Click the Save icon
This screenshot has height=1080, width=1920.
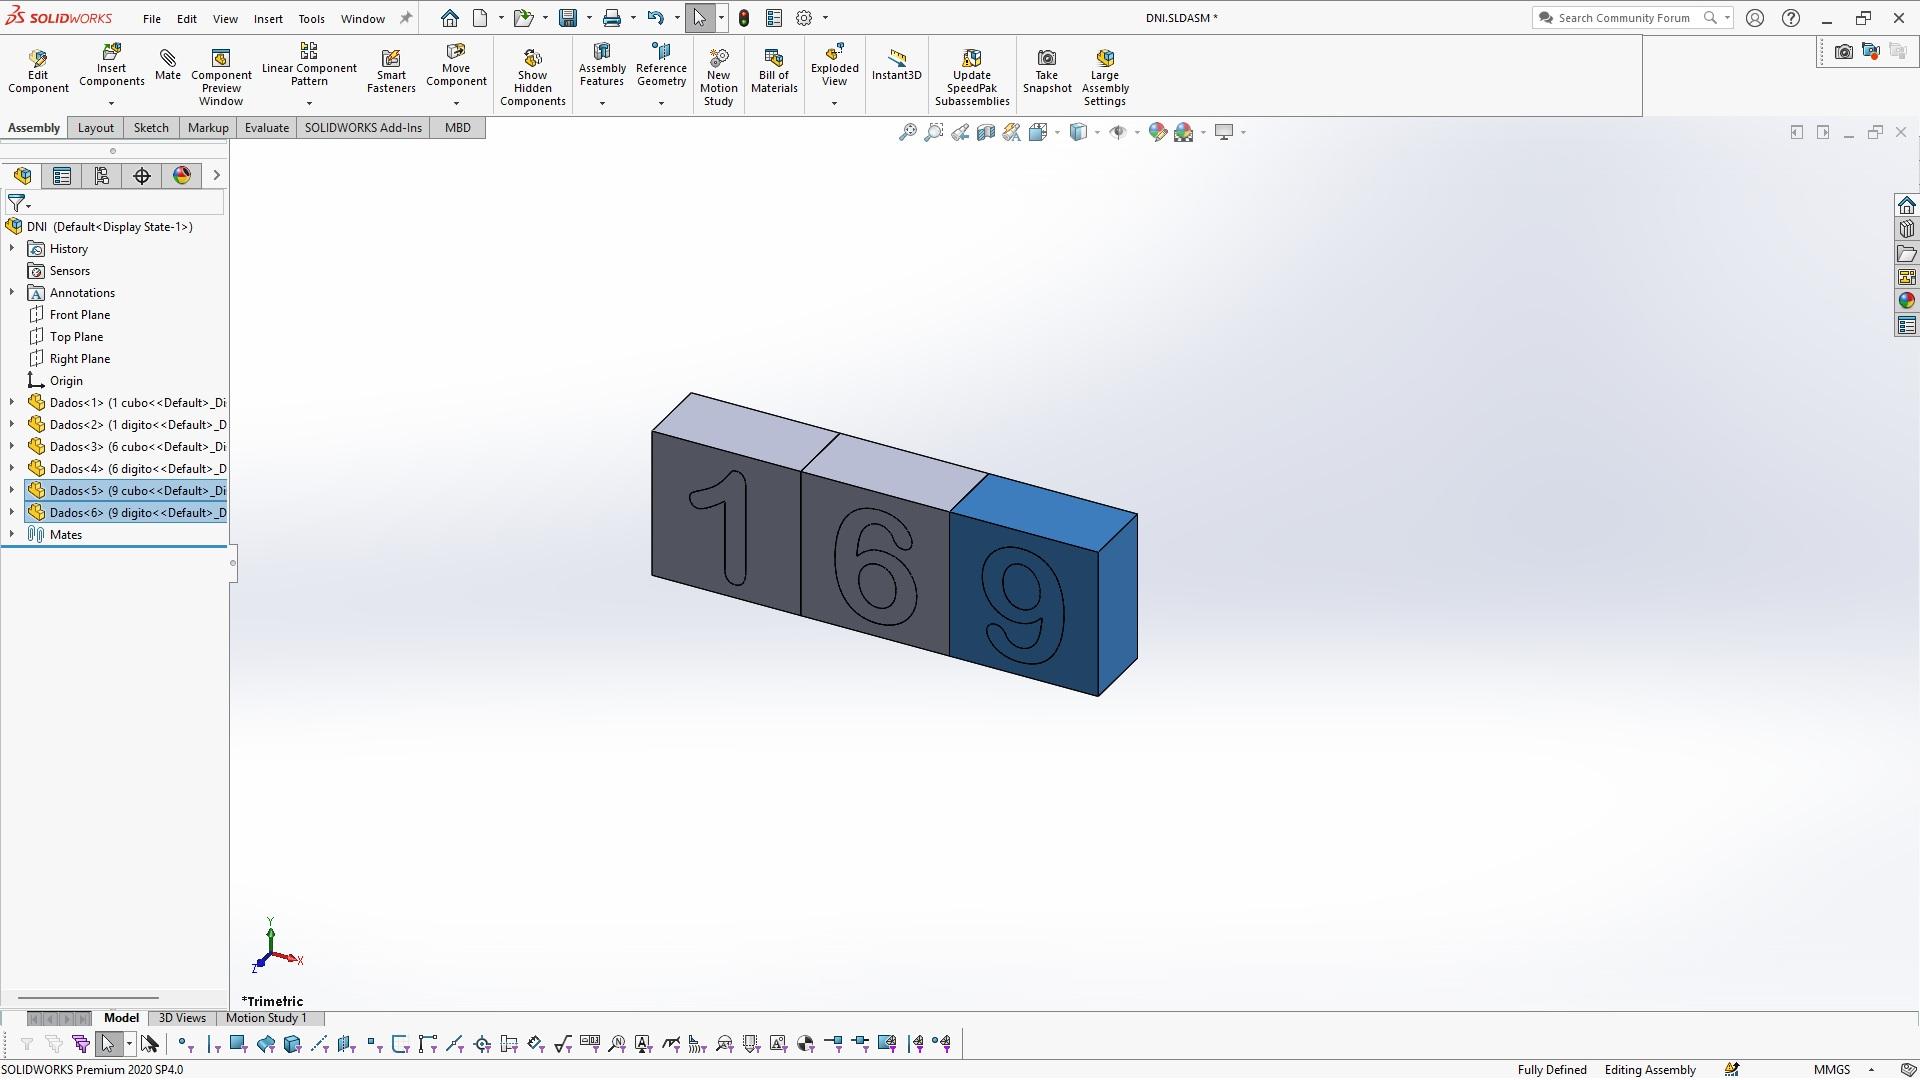tap(568, 18)
